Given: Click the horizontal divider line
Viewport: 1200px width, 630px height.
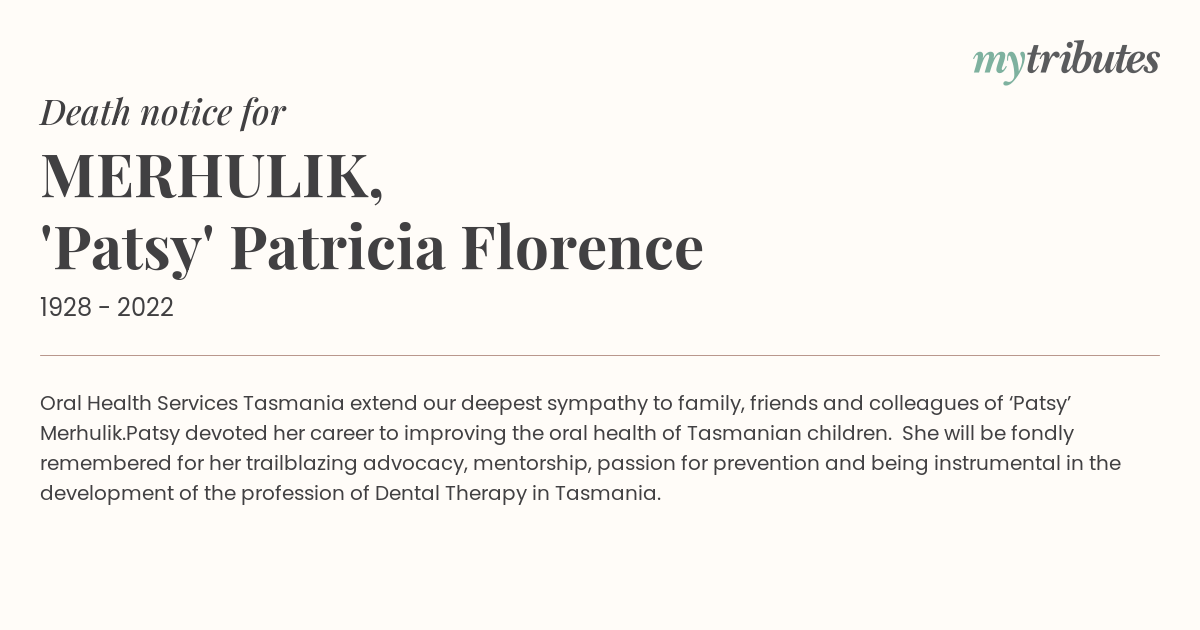Looking at the screenshot, I should point(600,355).
